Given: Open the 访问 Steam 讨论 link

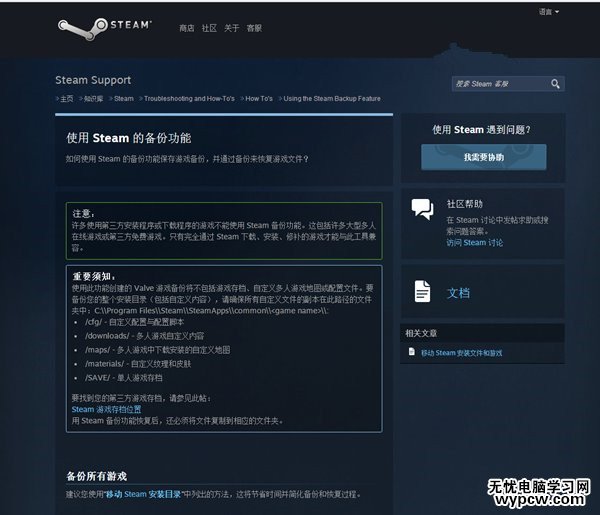Looking at the screenshot, I should pos(474,243).
